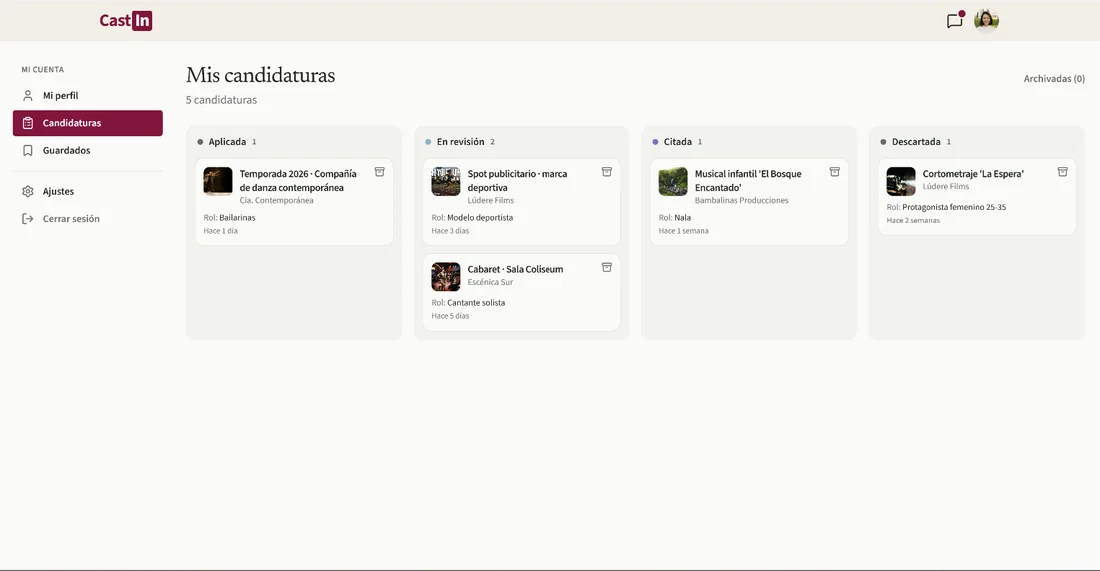Click the 5 candidaturas count text
Screen dimensions: 1100x571
(x=222, y=100)
